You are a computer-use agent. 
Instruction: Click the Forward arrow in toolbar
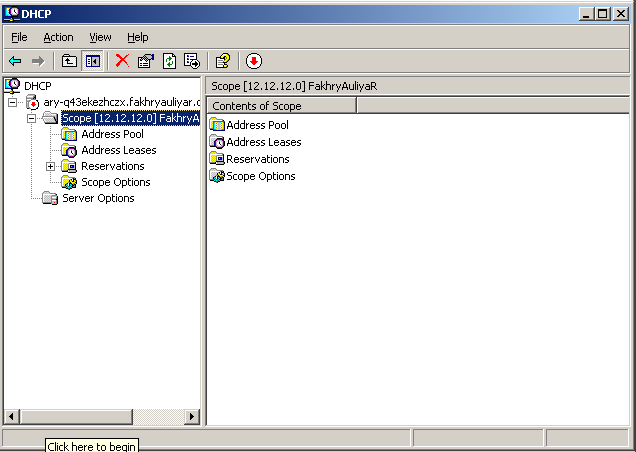tap(38, 61)
